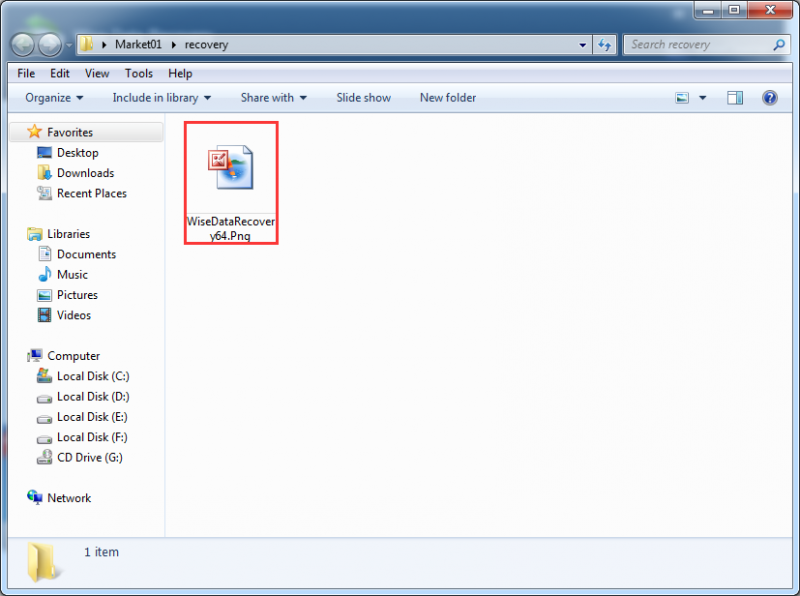Image resolution: width=800 pixels, height=596 pixels.
Task: Open the Include in library dropdown
Action: pyautogui.click(x=162, y=97)
